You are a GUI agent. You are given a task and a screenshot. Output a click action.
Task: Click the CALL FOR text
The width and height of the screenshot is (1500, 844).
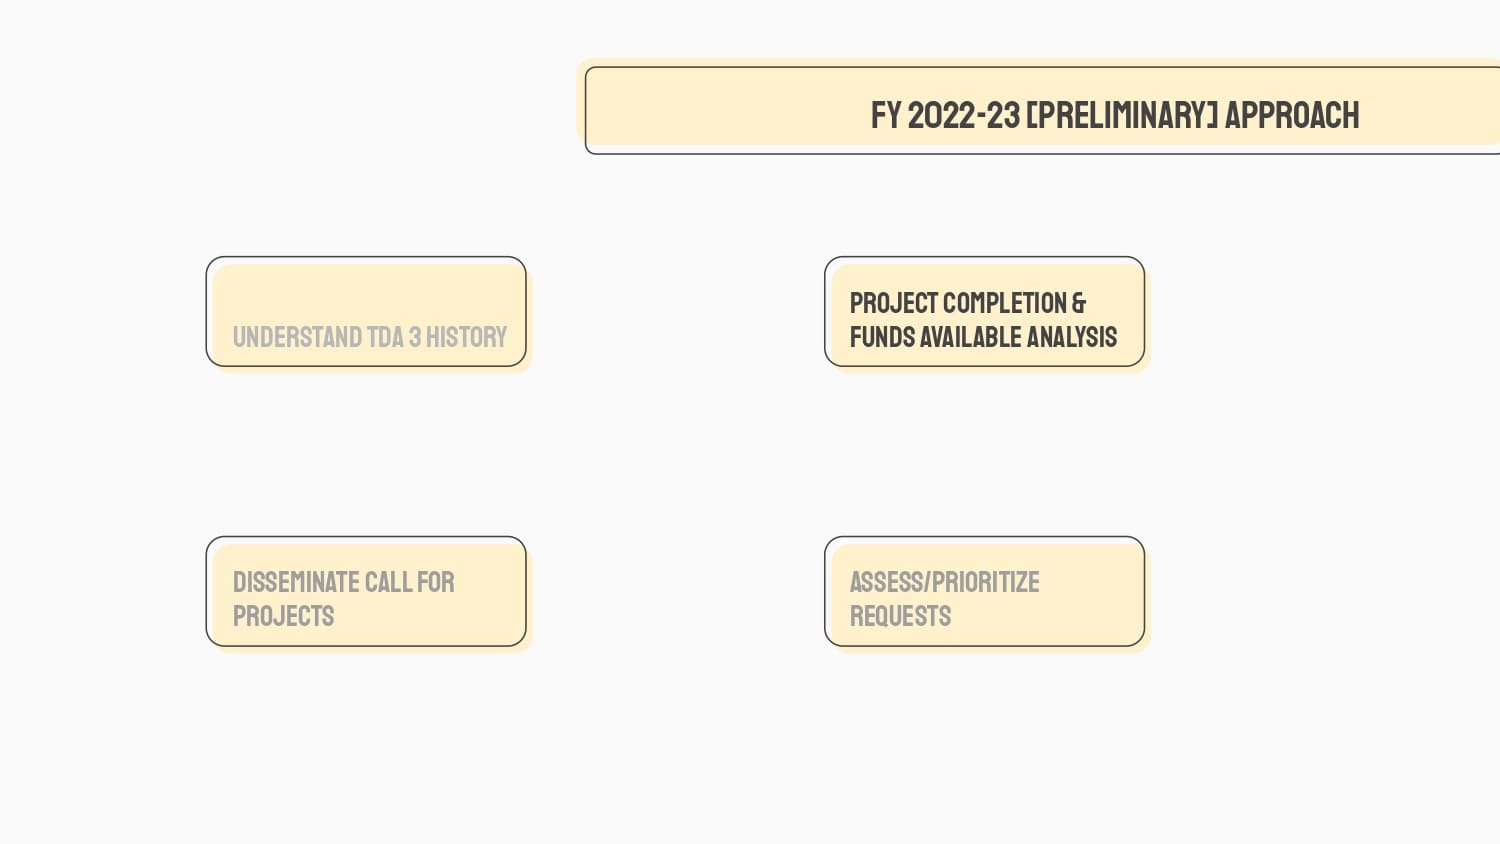[x=410, y=582]
